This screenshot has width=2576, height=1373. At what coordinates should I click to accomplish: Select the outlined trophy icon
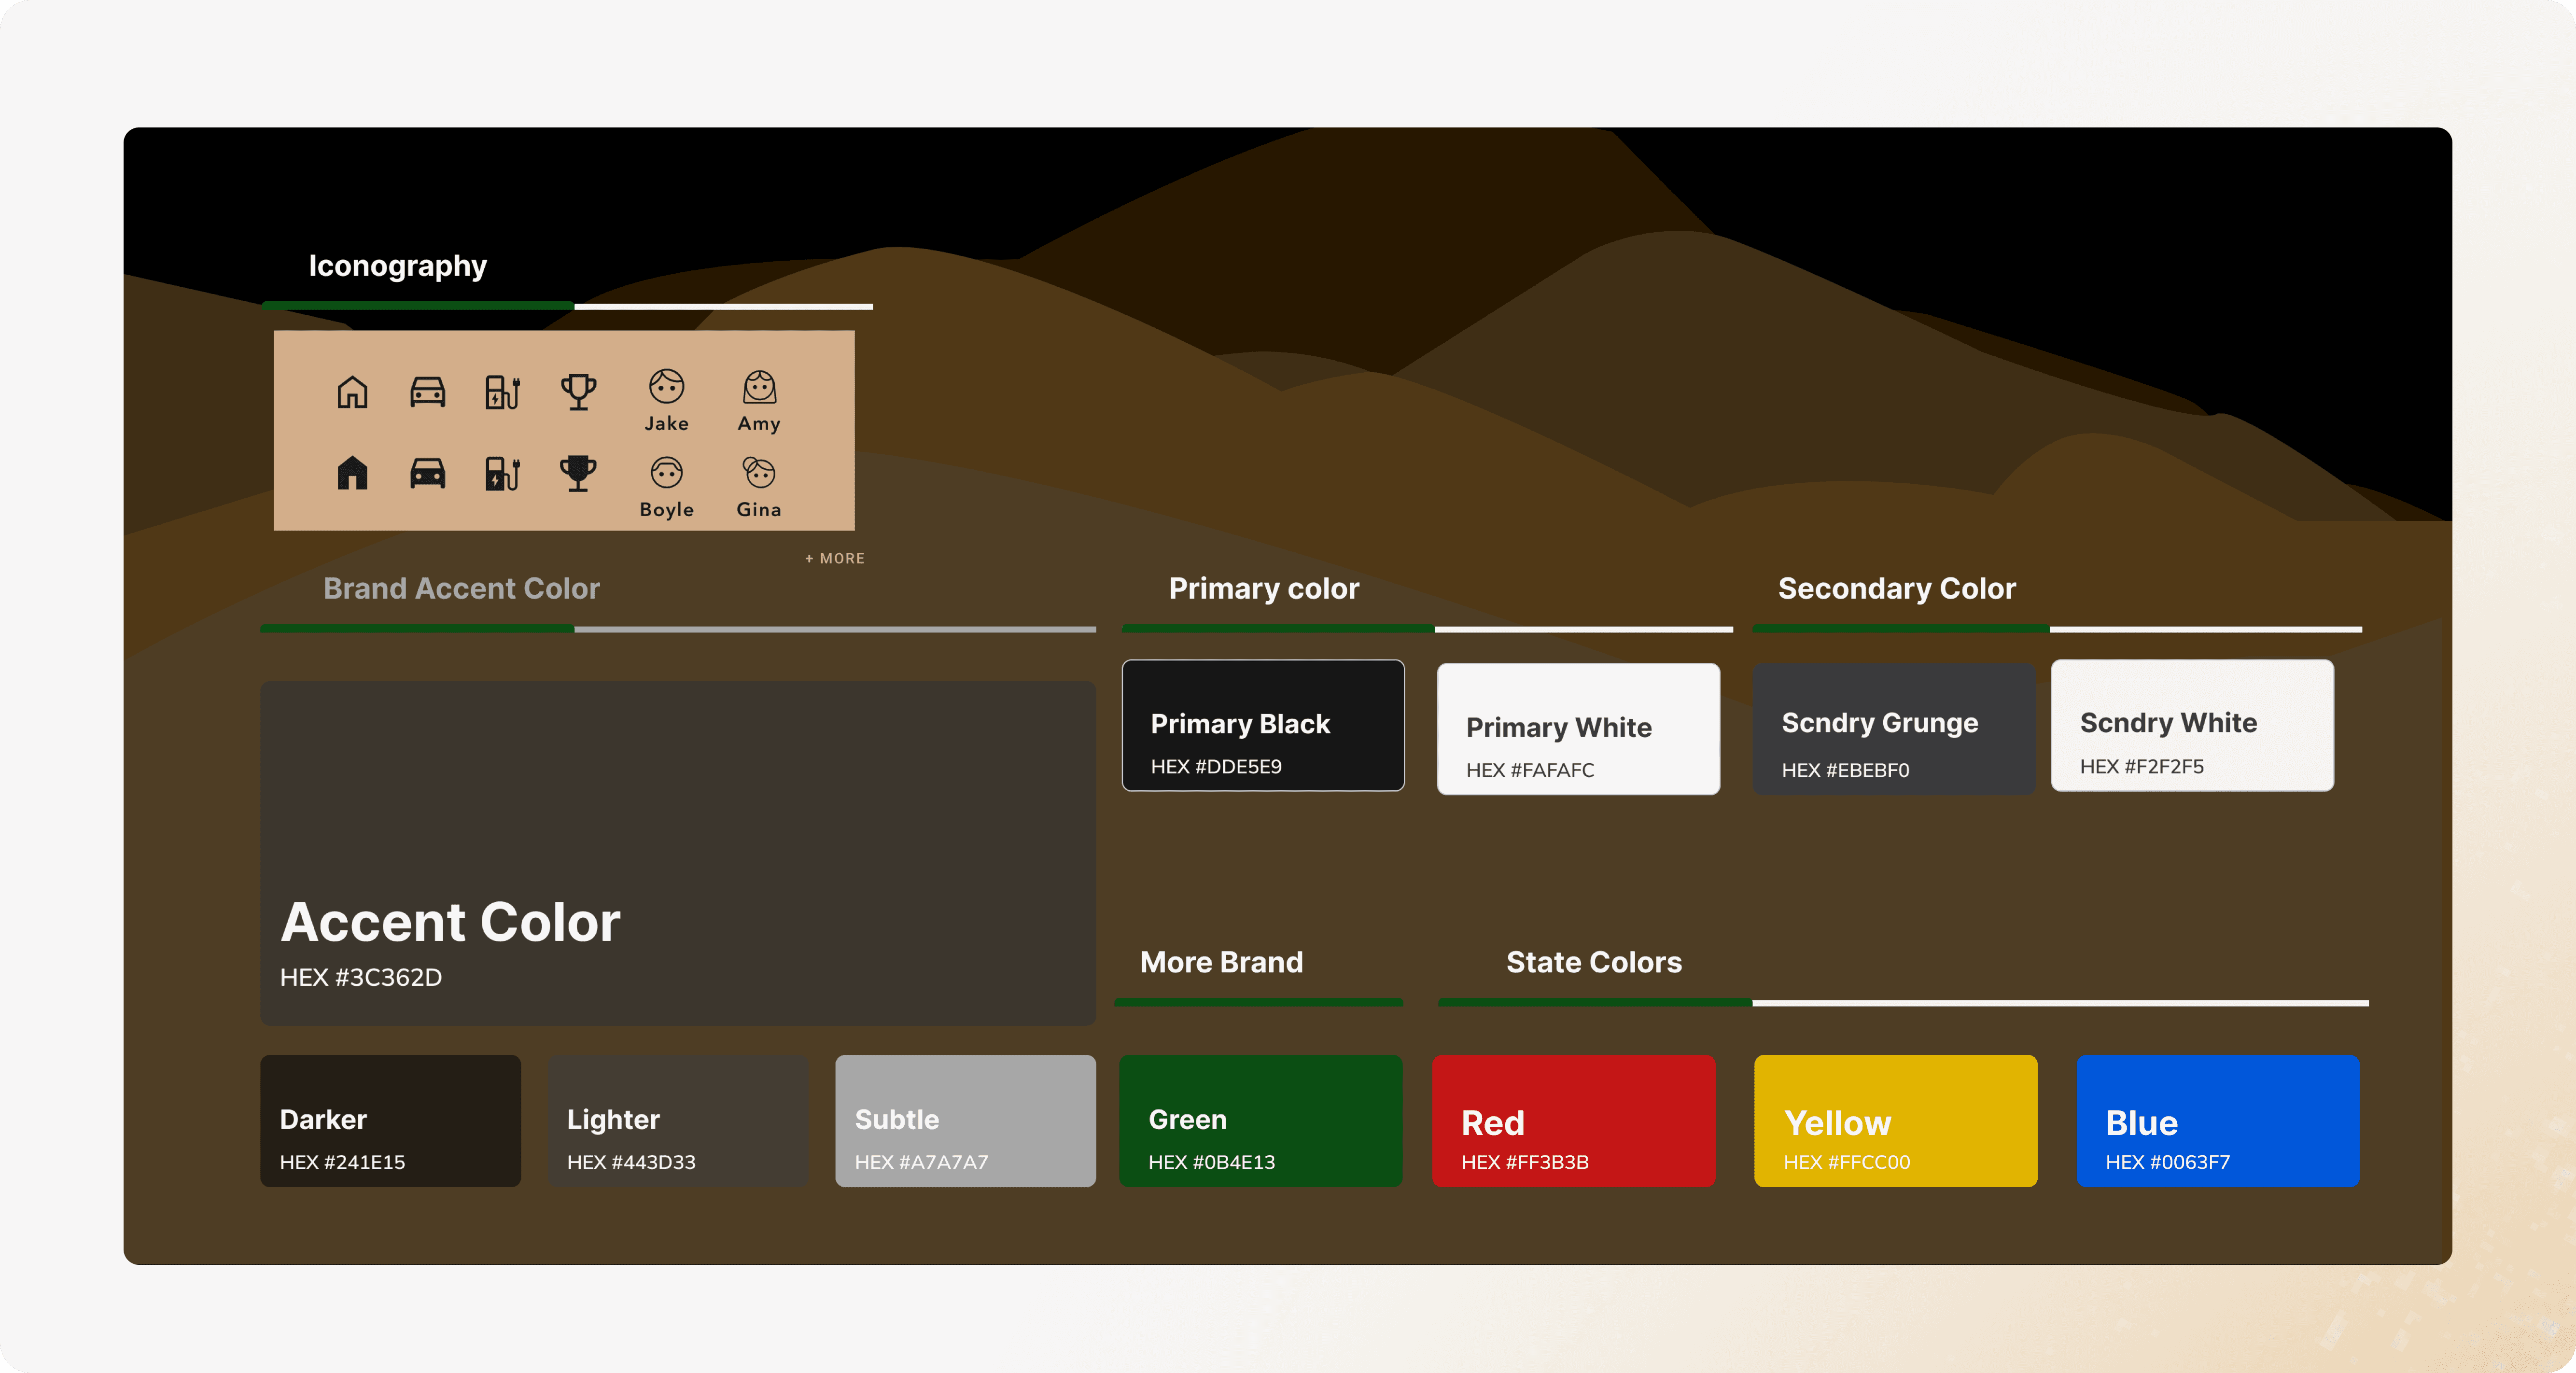point(578,392)
